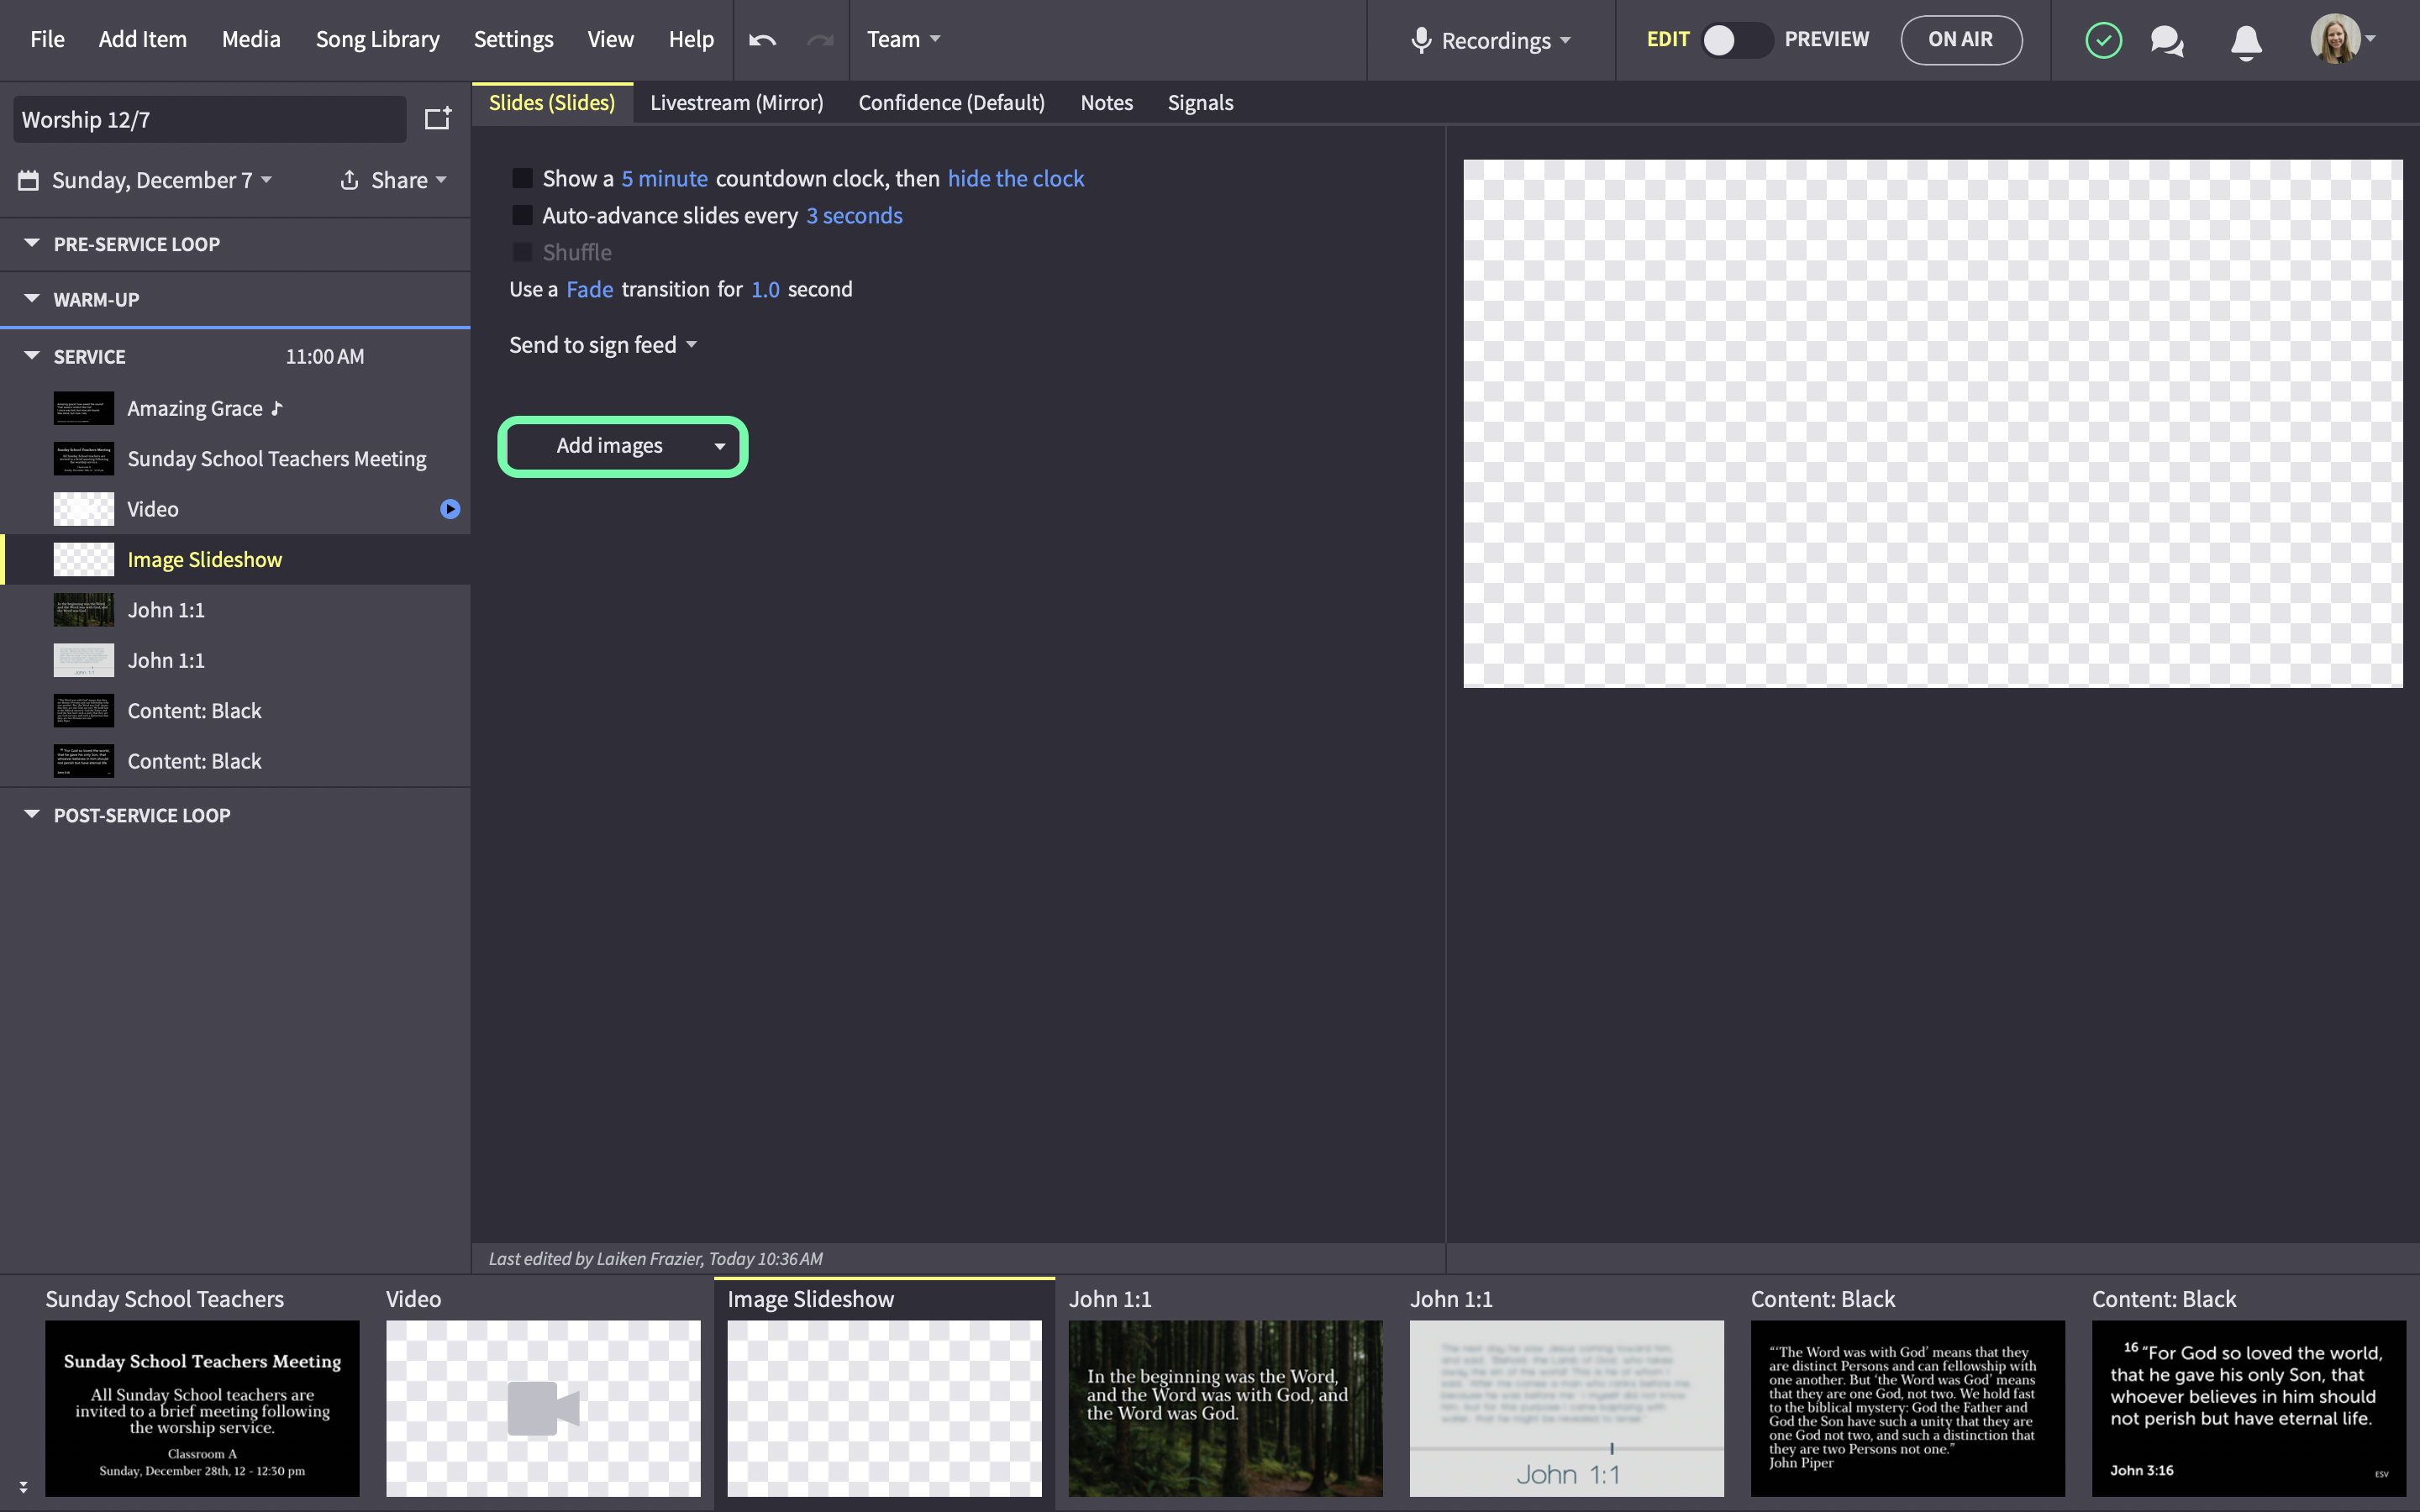This screenshot has height=1512, width=2420.
Task: Open the Add Item menu
Action: coord(142,39)
